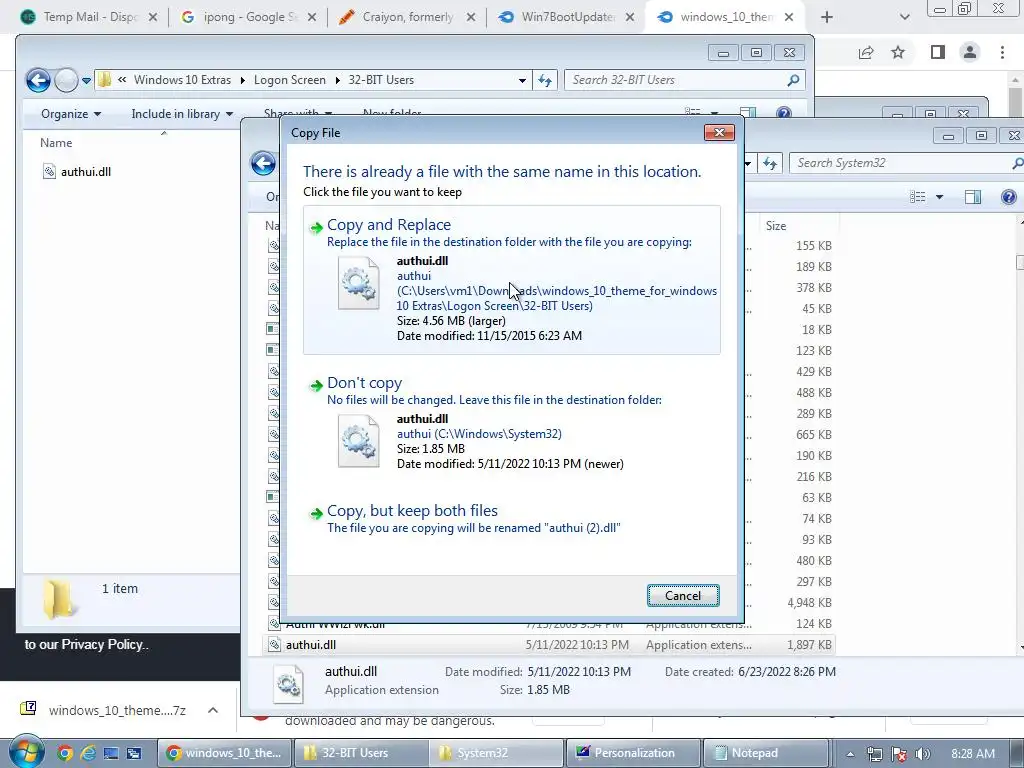Image resolution: width=1024 pixels, height=768 pixels.
Task: Click the Switch between windows quick launch icon
Action: (134, 754)
